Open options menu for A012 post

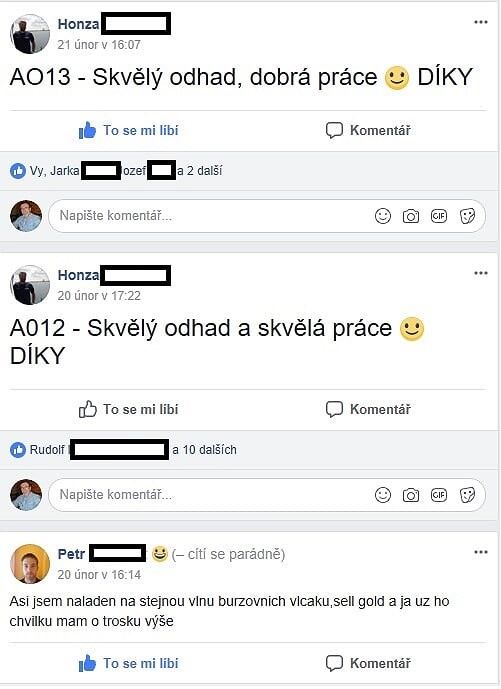(481, 273)
